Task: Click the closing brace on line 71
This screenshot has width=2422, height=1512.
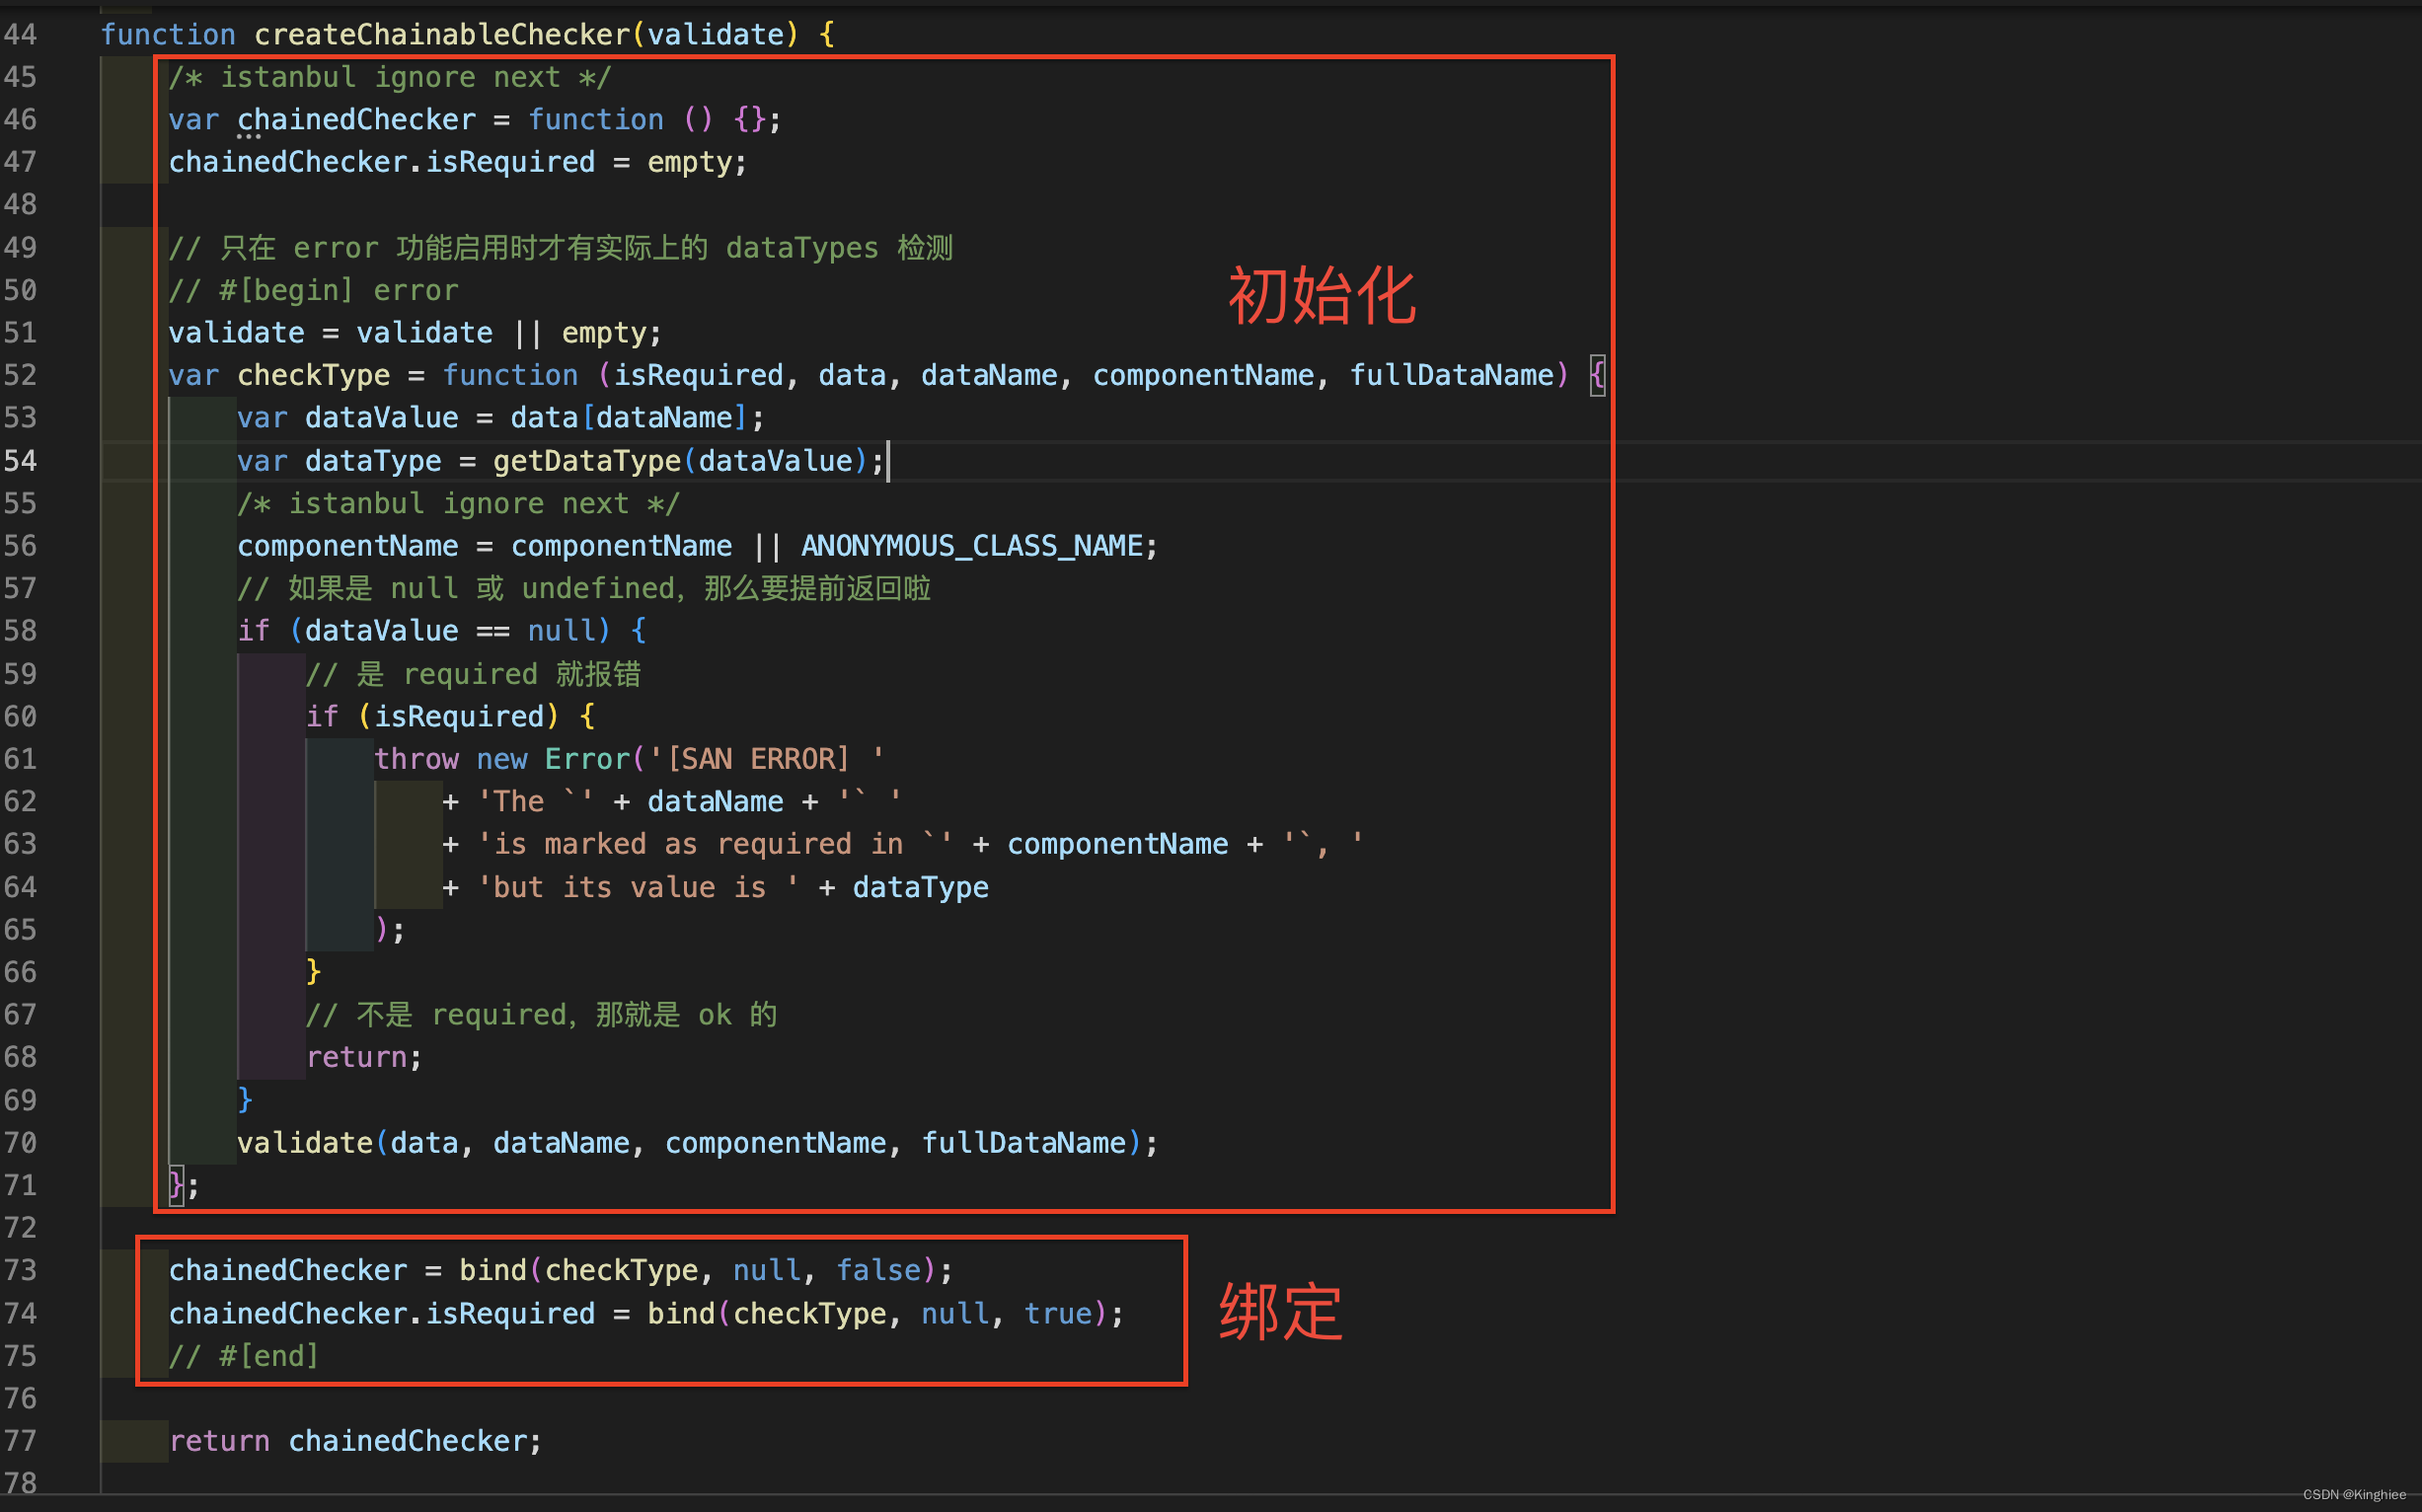Action: point(176,1185)
